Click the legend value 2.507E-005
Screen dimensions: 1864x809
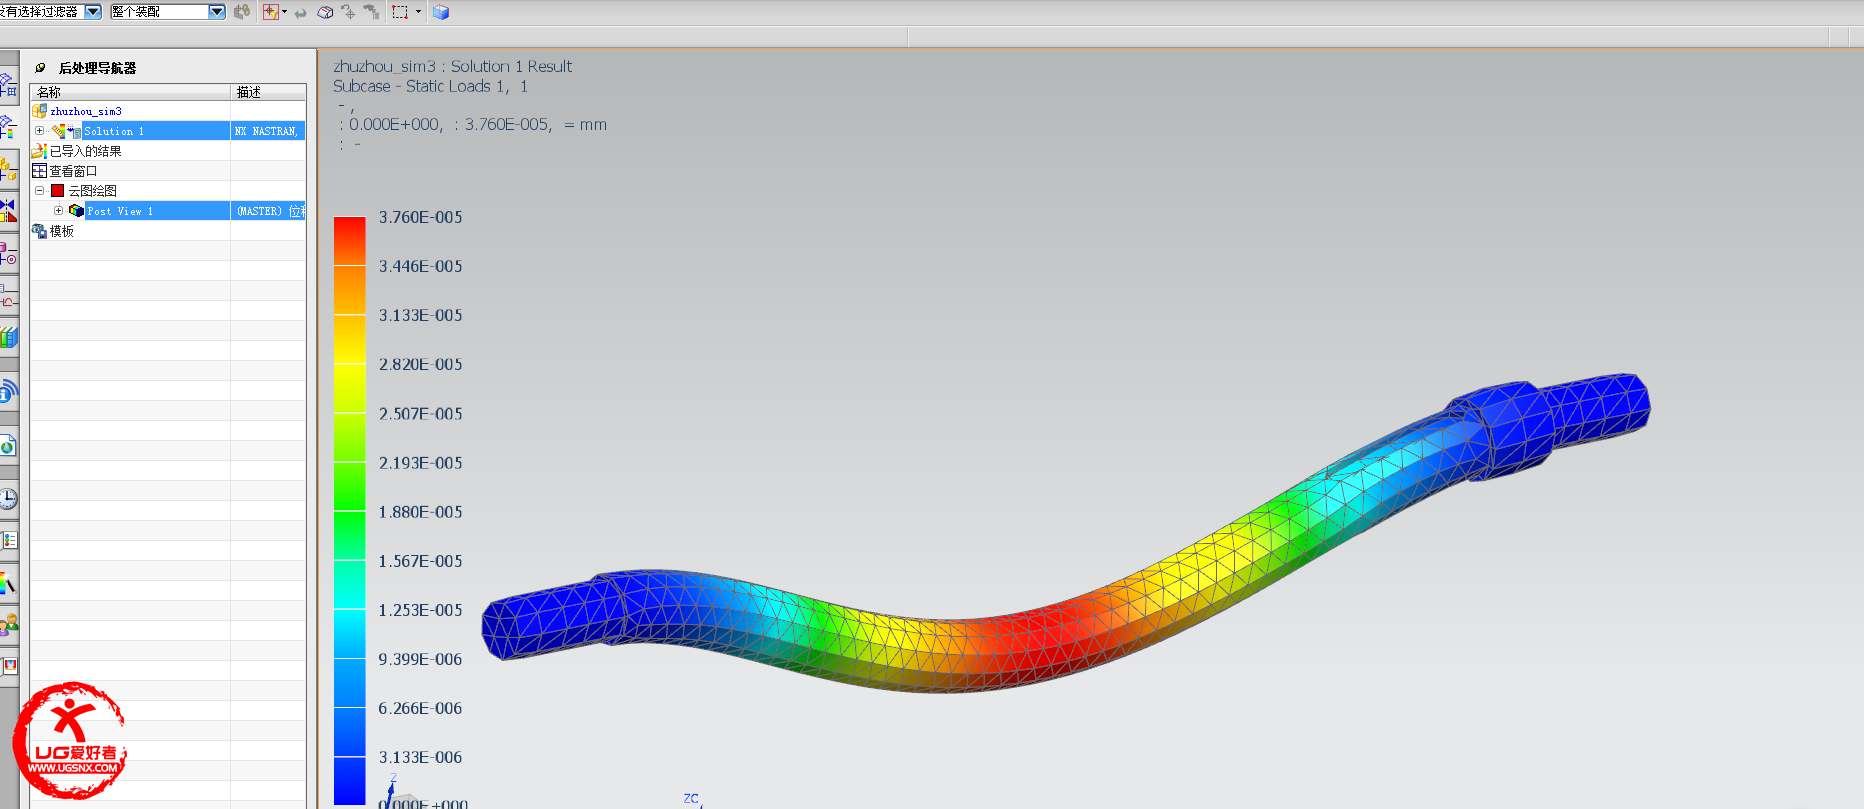click(420, 413)
